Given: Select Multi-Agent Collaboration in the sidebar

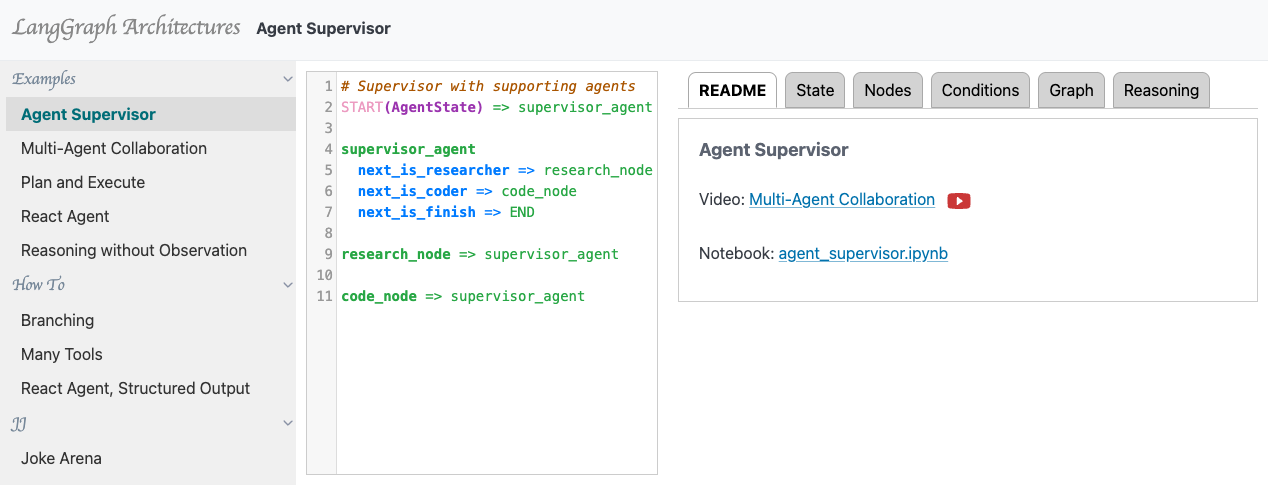Looking at the screenshot, I should click(x=114, y=148).
